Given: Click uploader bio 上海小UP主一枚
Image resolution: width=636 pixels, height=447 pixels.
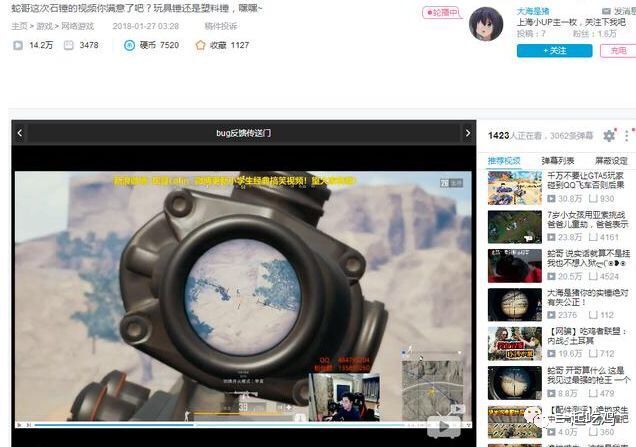Looking at the screenshot, I should coord(571,22).
